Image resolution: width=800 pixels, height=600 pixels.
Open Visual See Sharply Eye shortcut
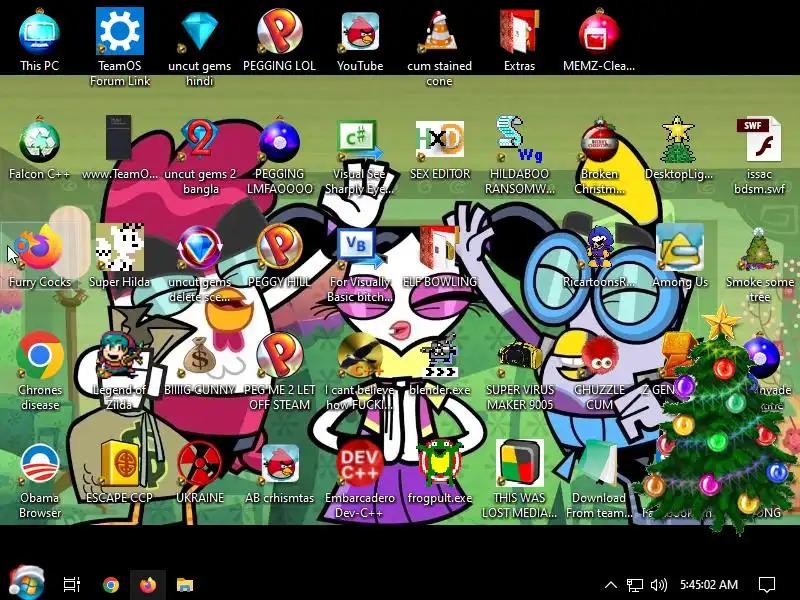(359, 140)
